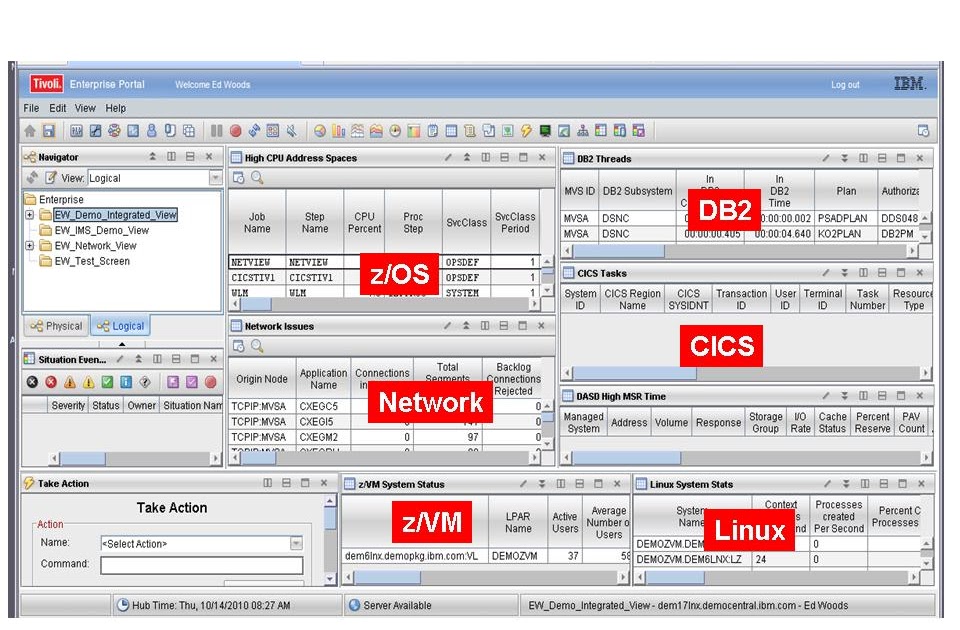Open the green Terminal view icon
The width and height of the screenshot is (960, 630).
(x=545, y=131)
